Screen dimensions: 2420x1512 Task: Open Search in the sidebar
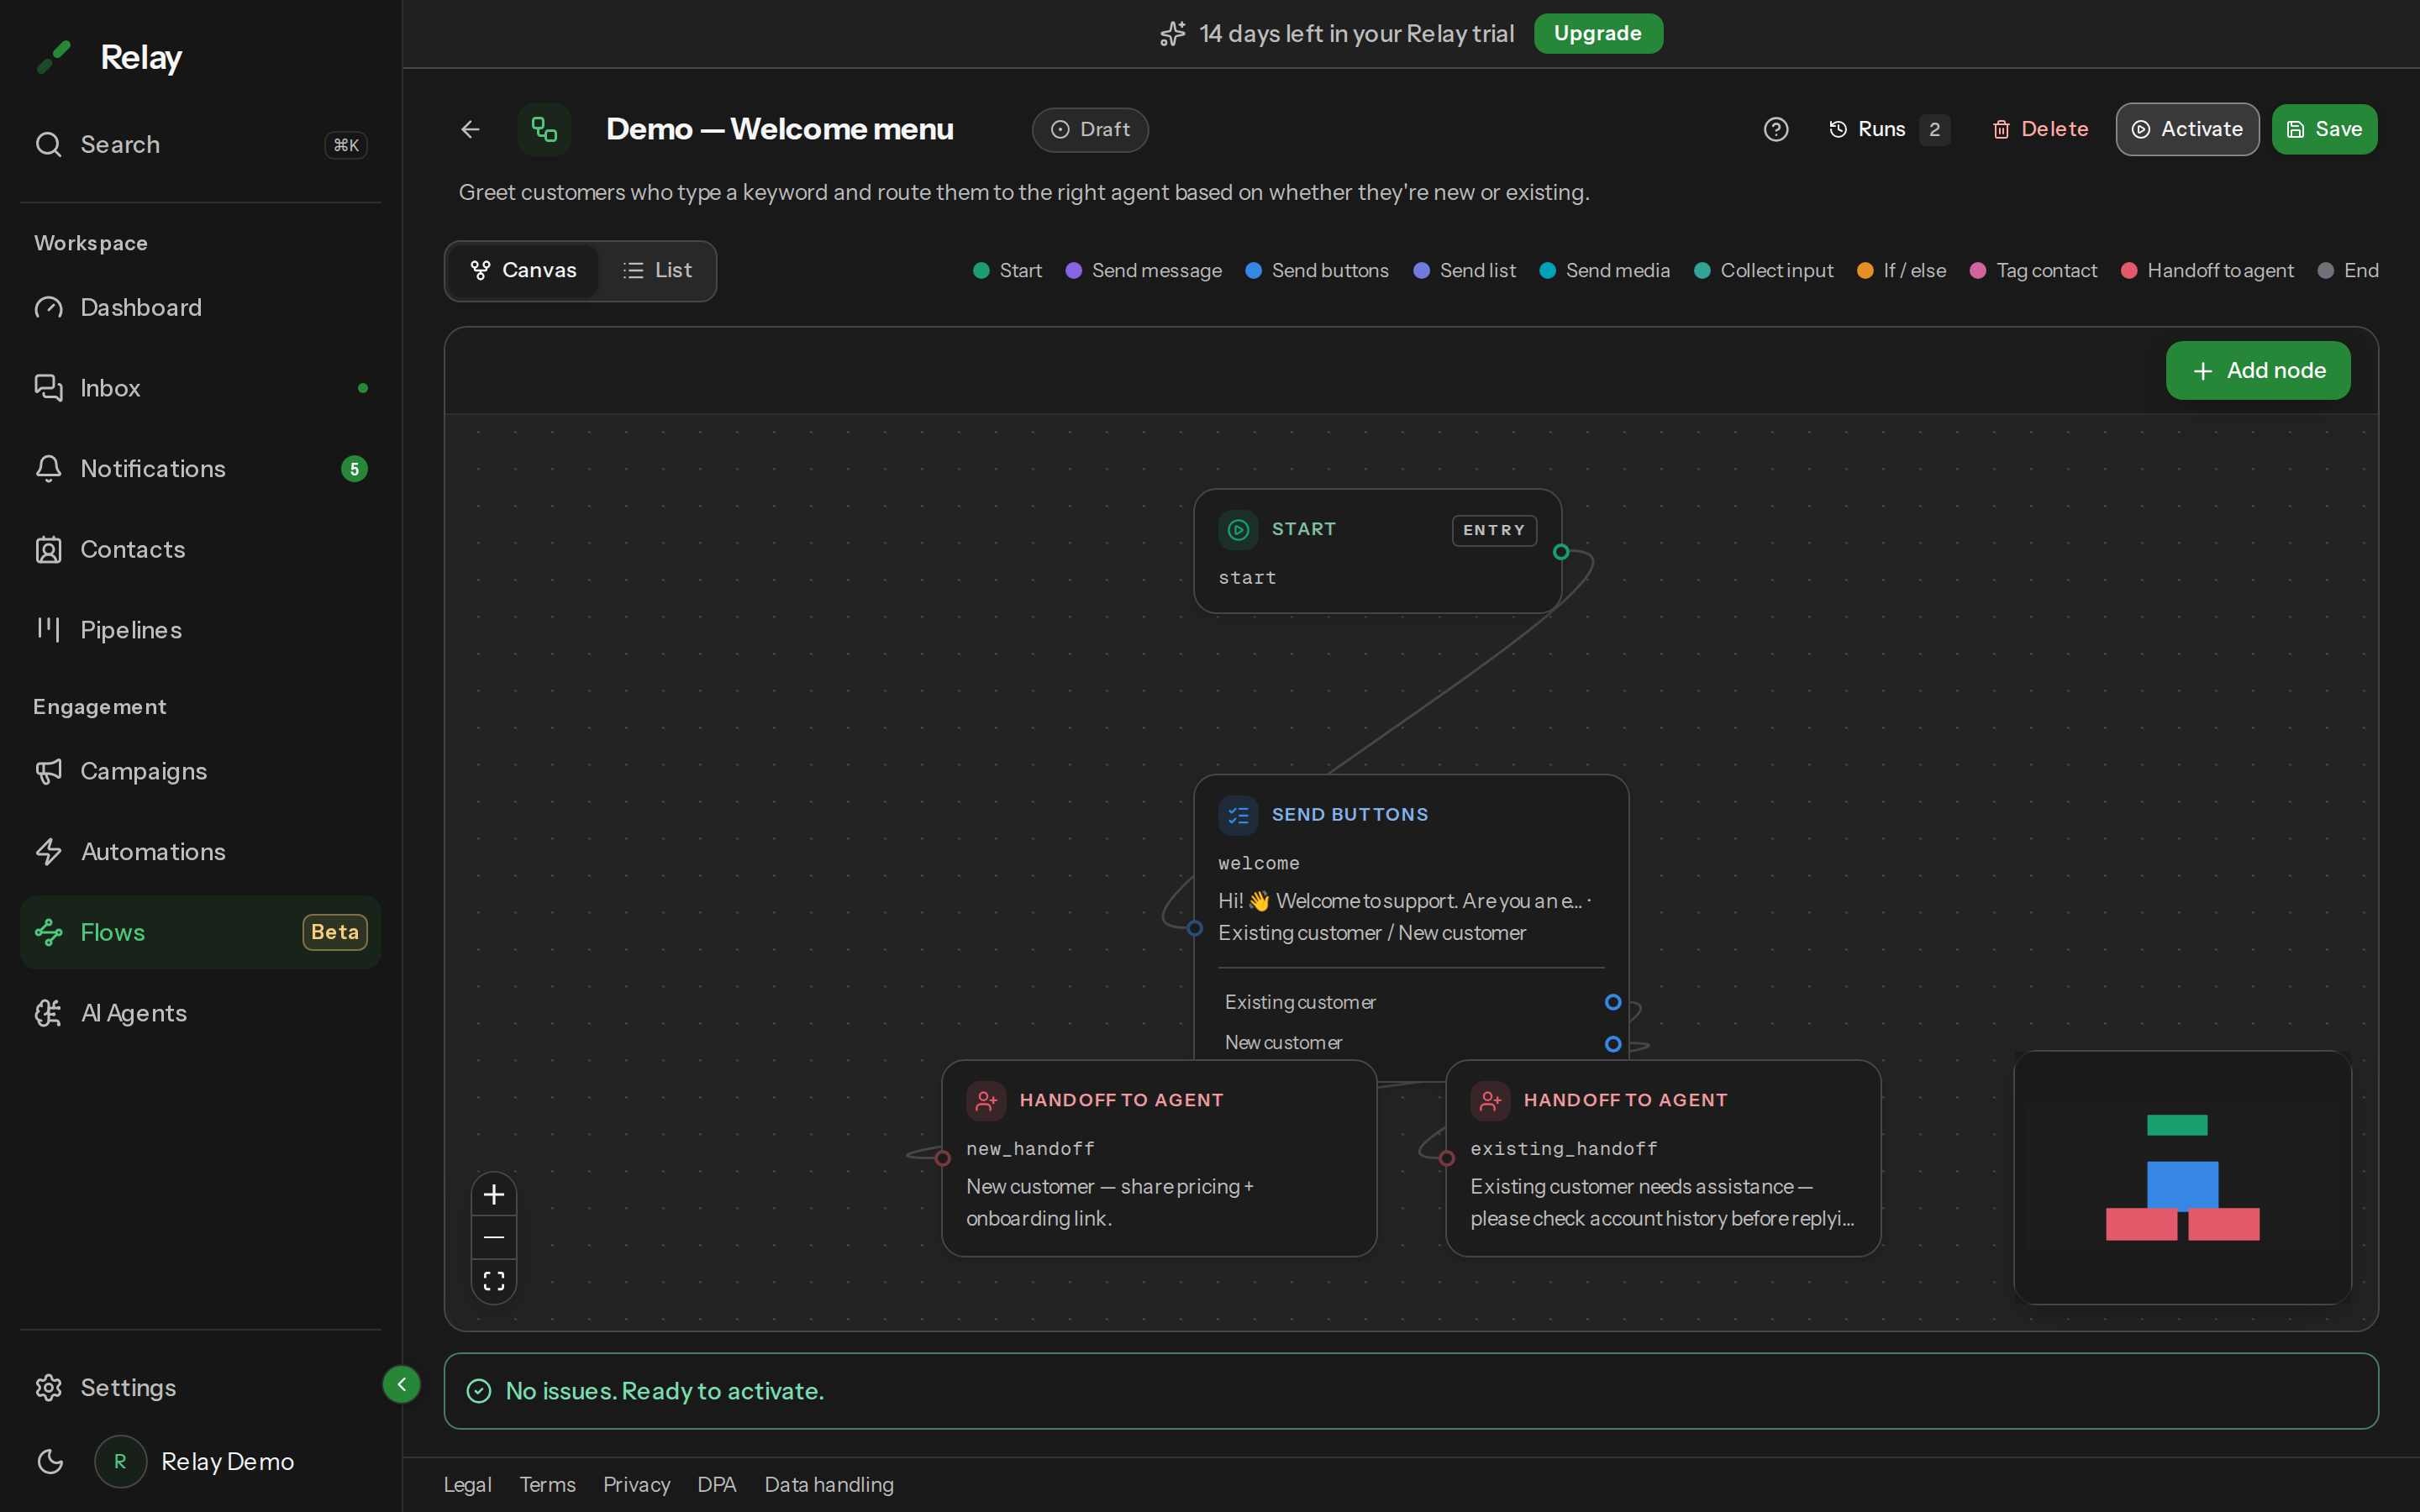click(200, 144)
